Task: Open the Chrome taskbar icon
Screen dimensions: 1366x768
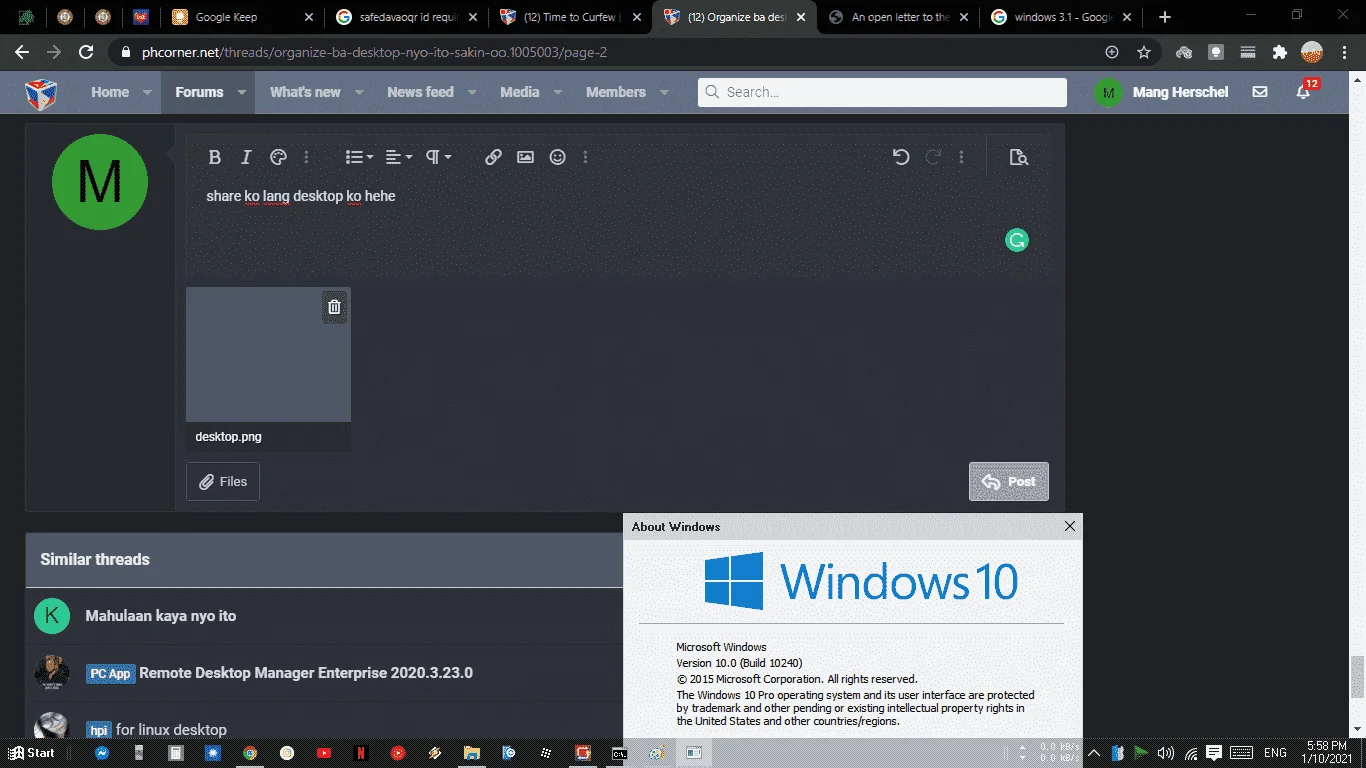Action: [x=250, y=753]
